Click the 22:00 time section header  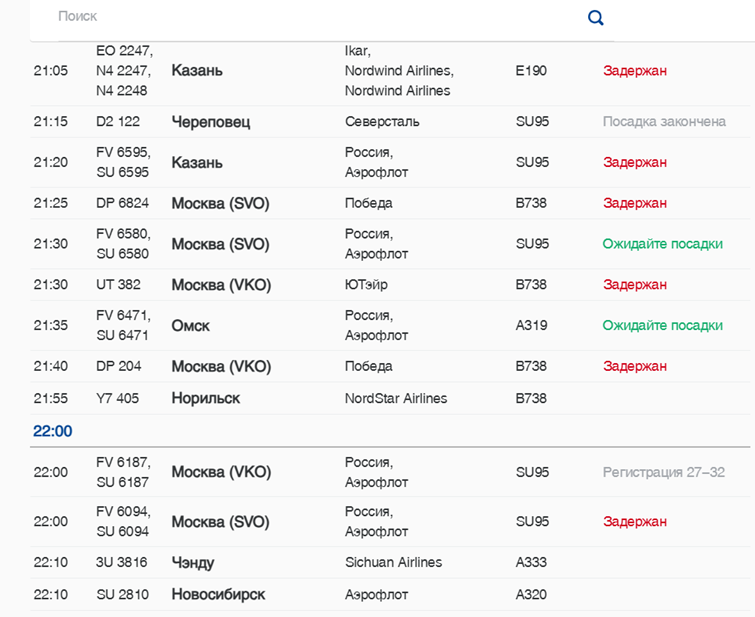[x=52, y=431]
